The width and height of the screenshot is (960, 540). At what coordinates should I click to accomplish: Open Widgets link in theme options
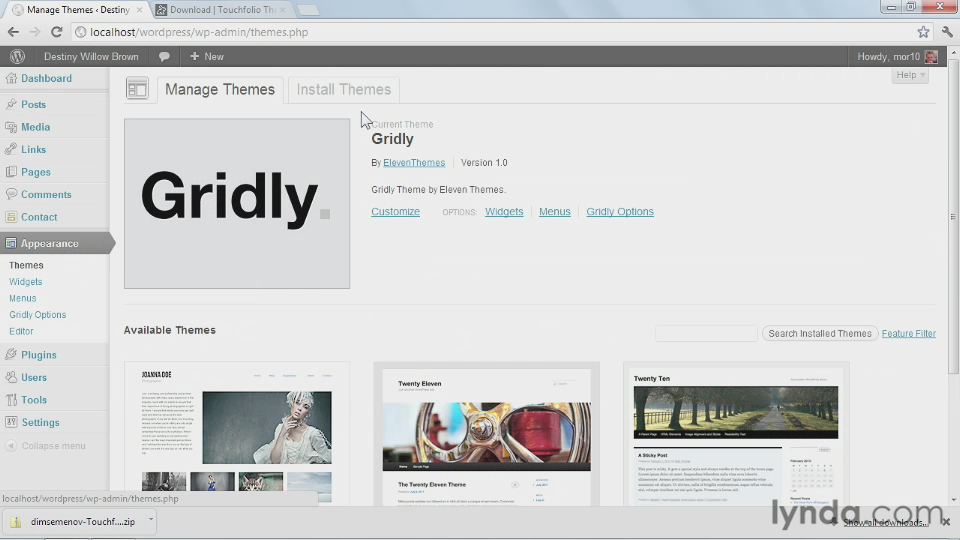click(x=504, y=211)
